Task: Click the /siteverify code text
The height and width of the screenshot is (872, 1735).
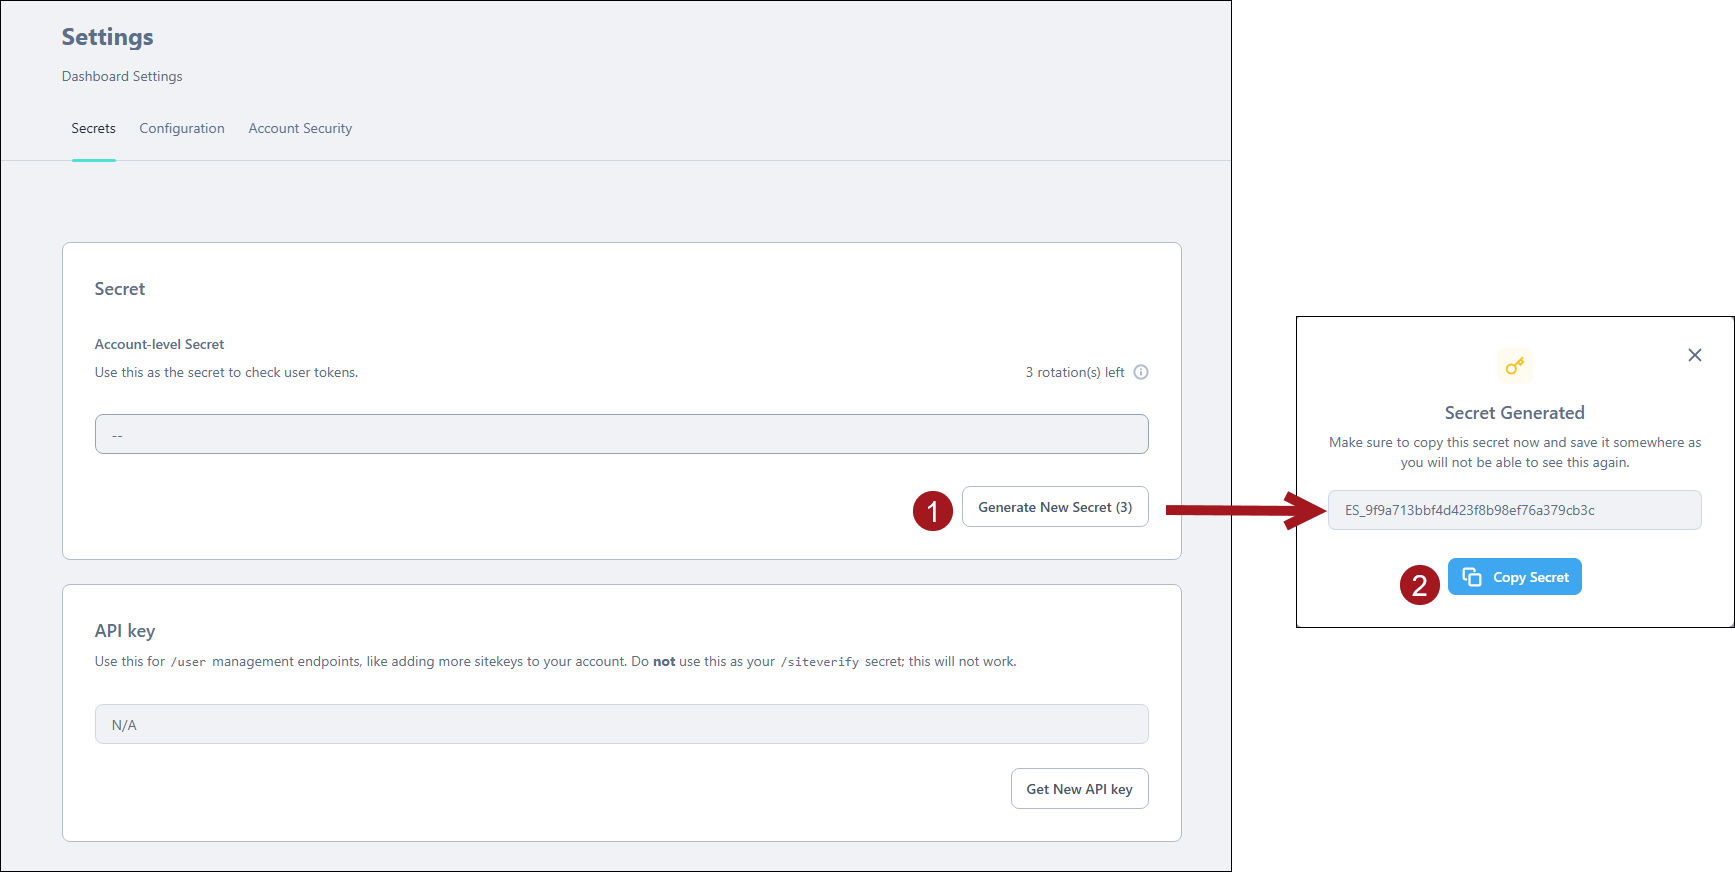Action: (x=819, y=662)
